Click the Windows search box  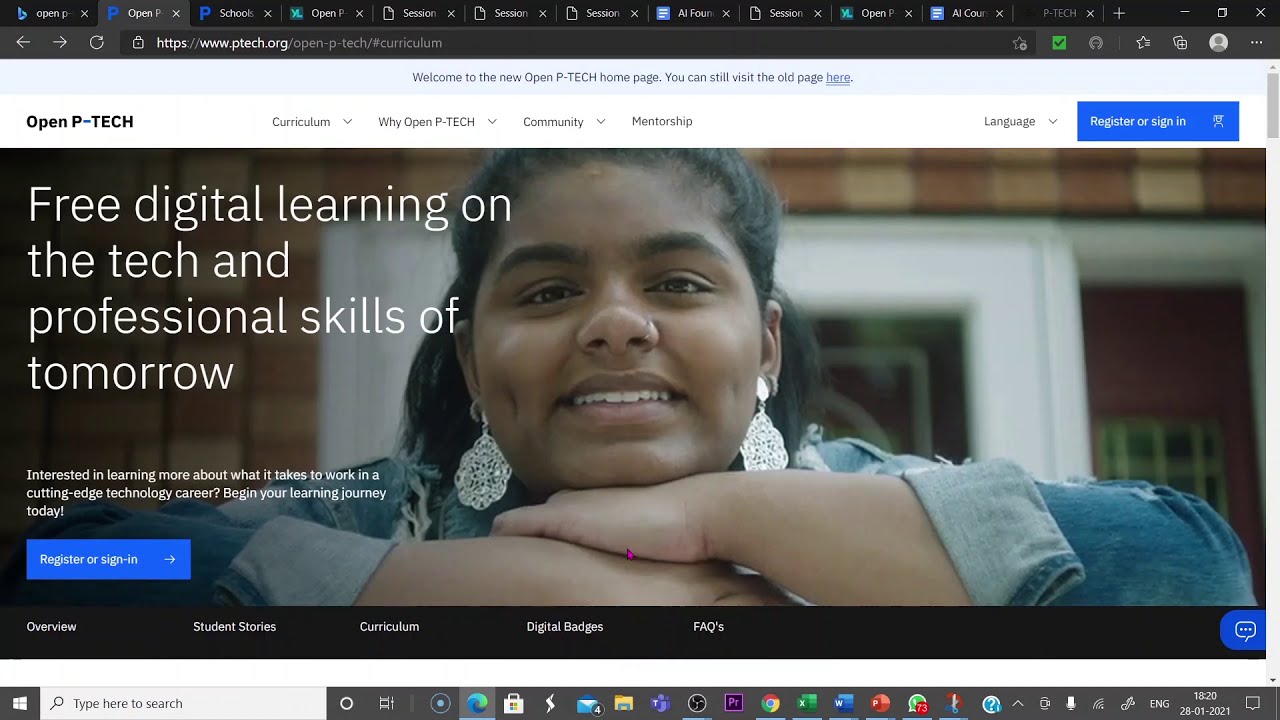(x=183, y=703)
